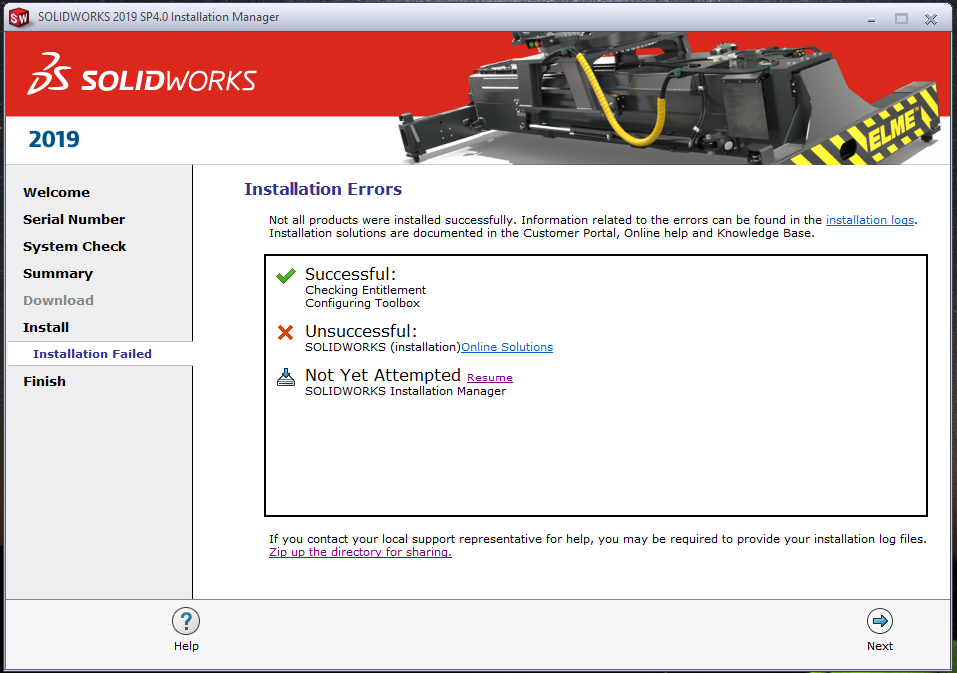
Task: Switch to the Summary step
Action: point(58,273)
